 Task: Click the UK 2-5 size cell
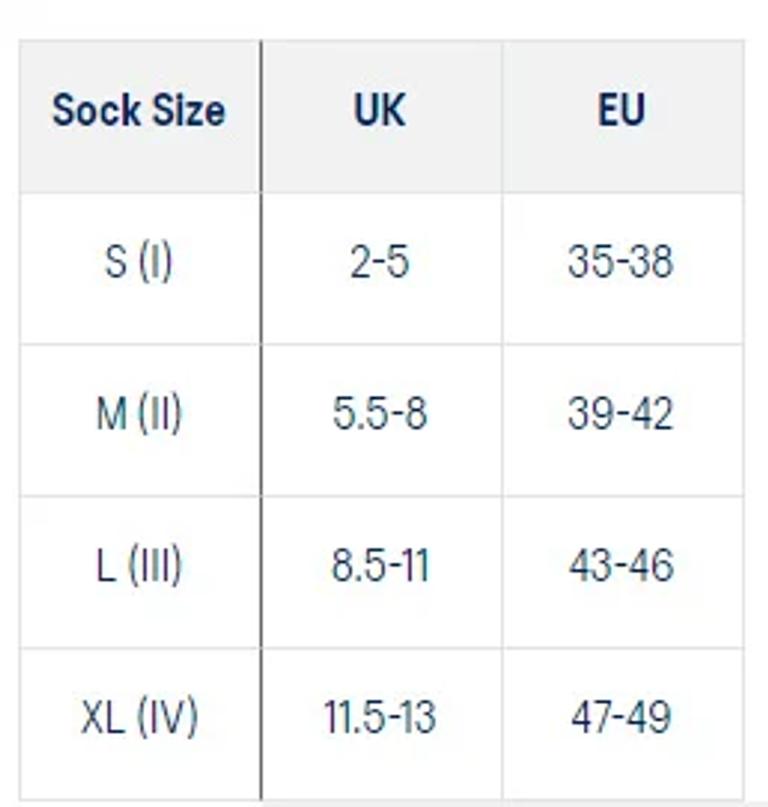(380, 262)
